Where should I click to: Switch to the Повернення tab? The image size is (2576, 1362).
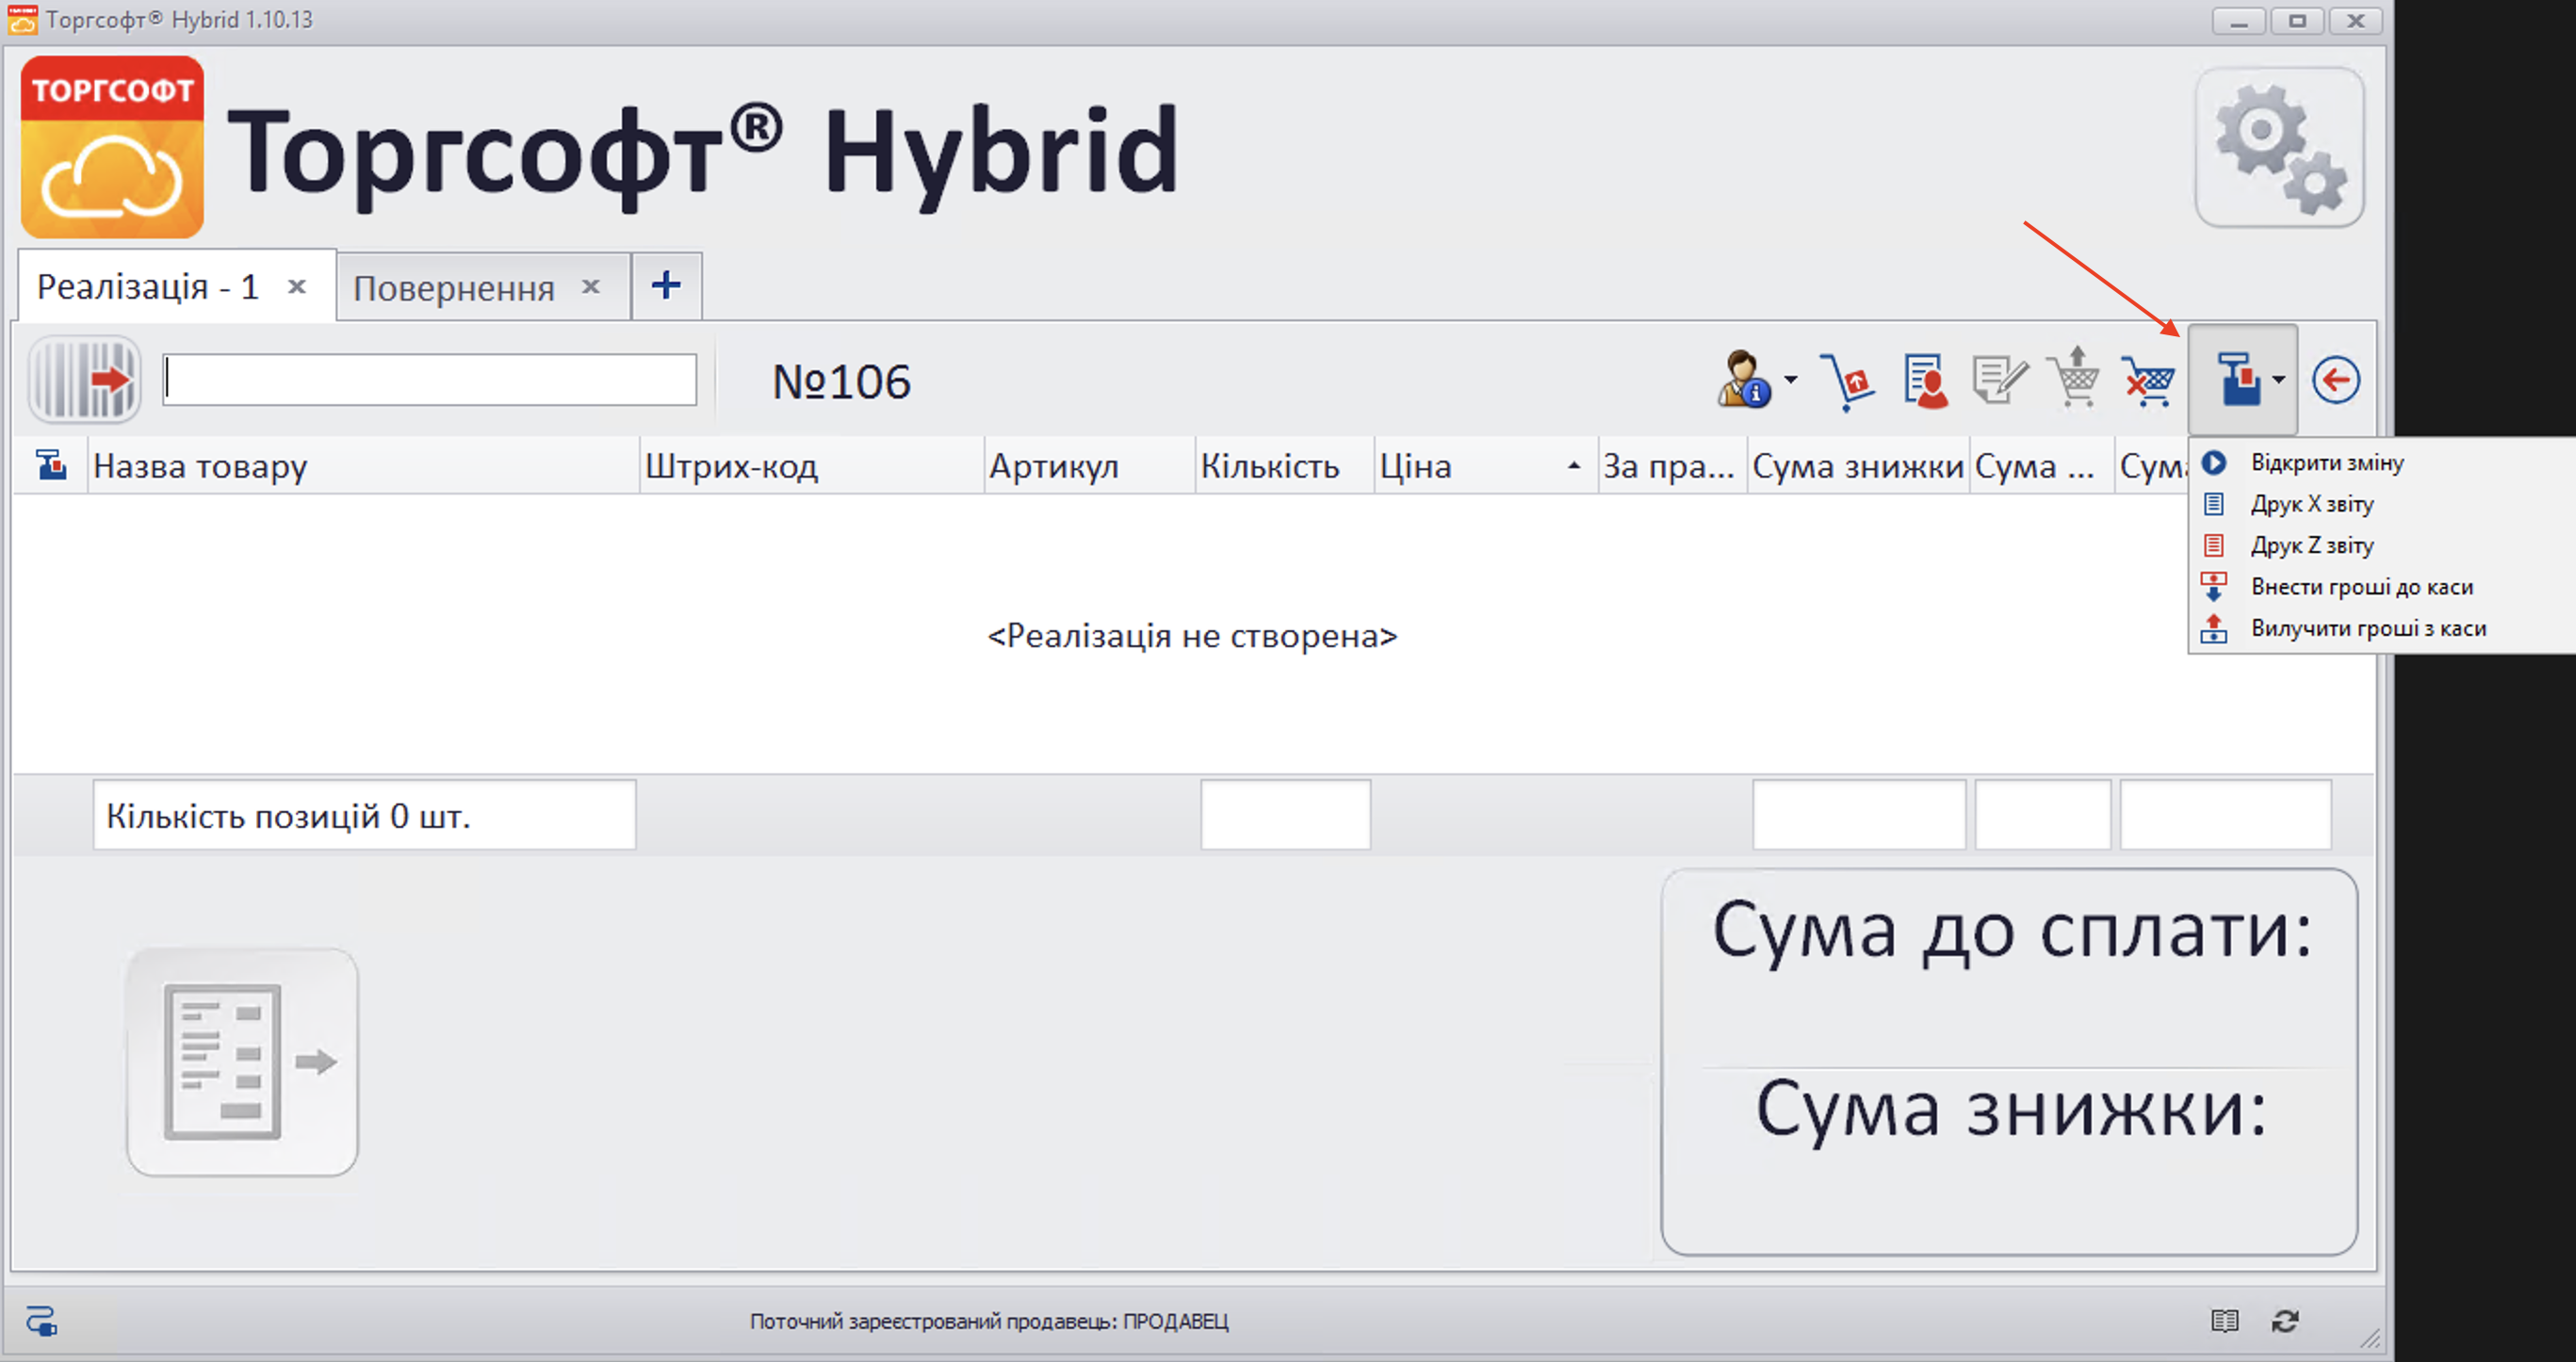click(455, 287)
